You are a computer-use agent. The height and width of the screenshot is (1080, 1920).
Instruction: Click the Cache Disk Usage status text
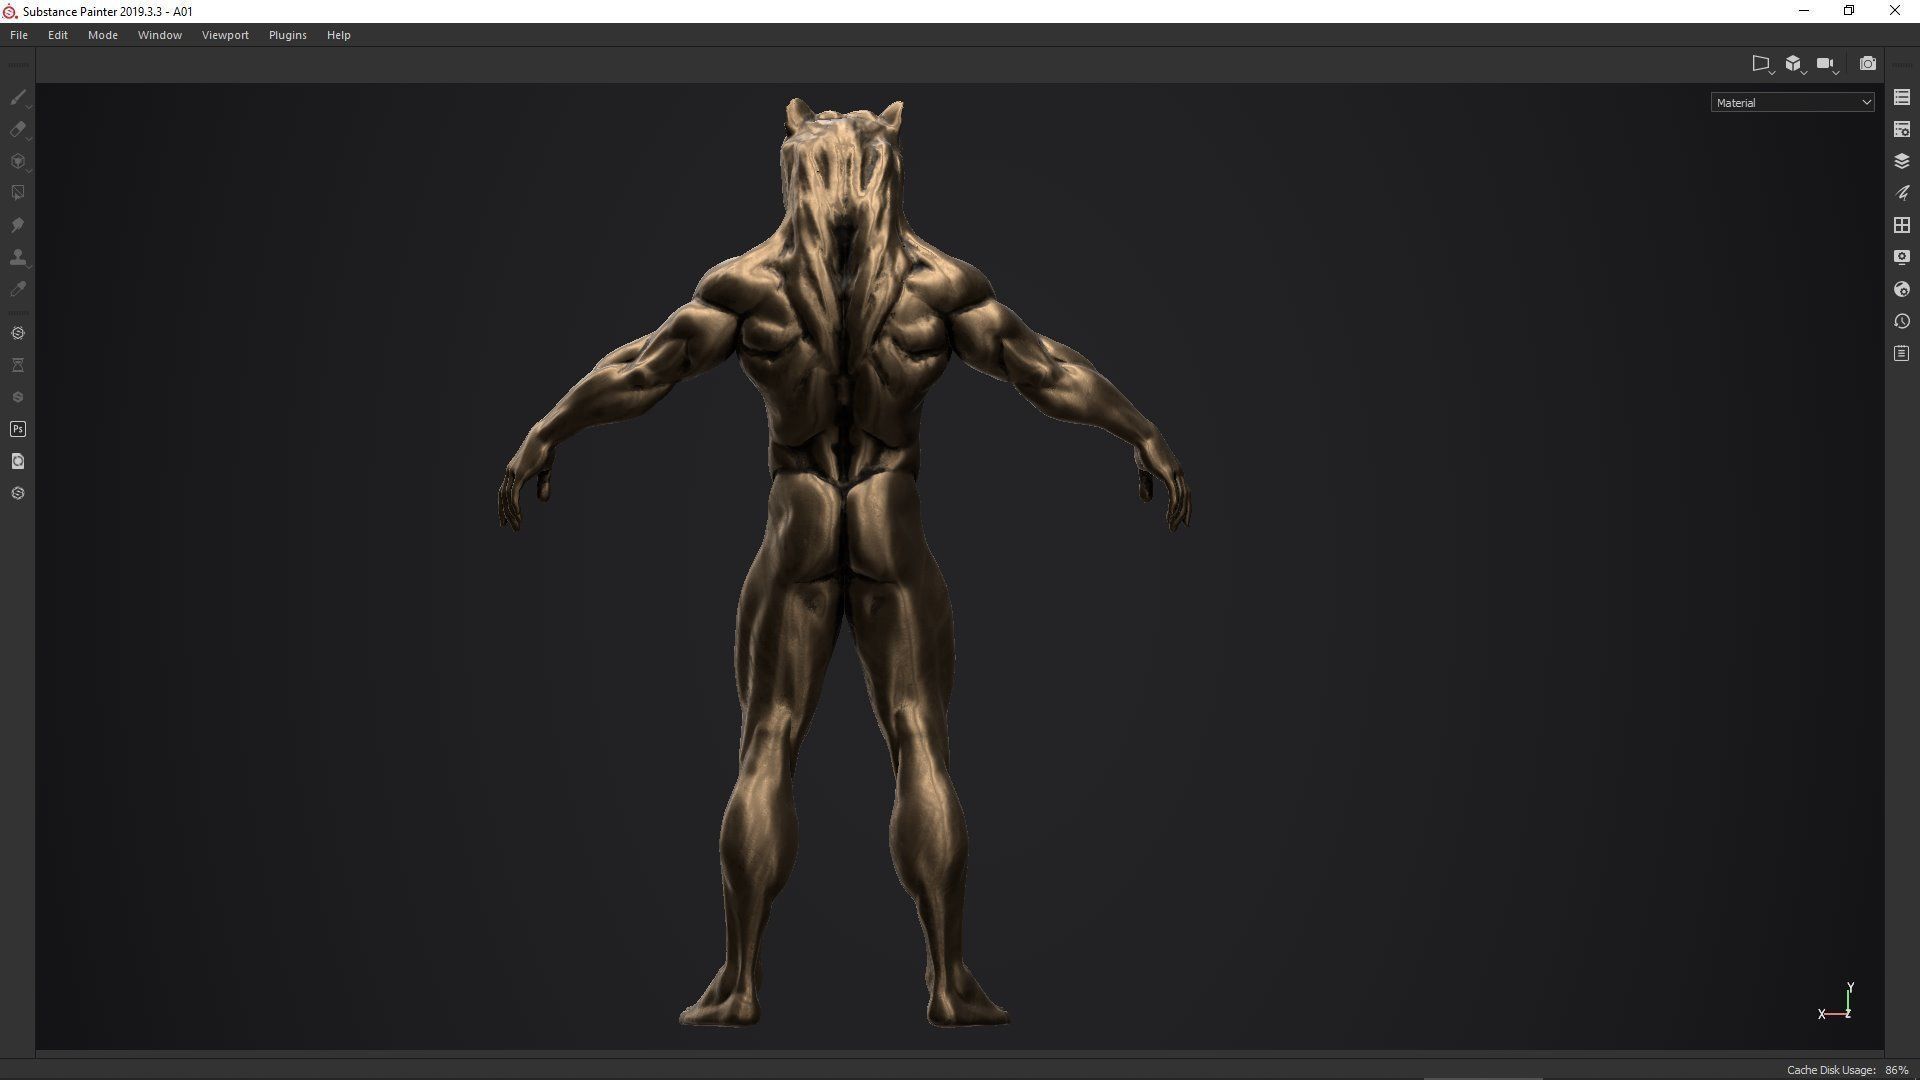tap(1848, 1070)
